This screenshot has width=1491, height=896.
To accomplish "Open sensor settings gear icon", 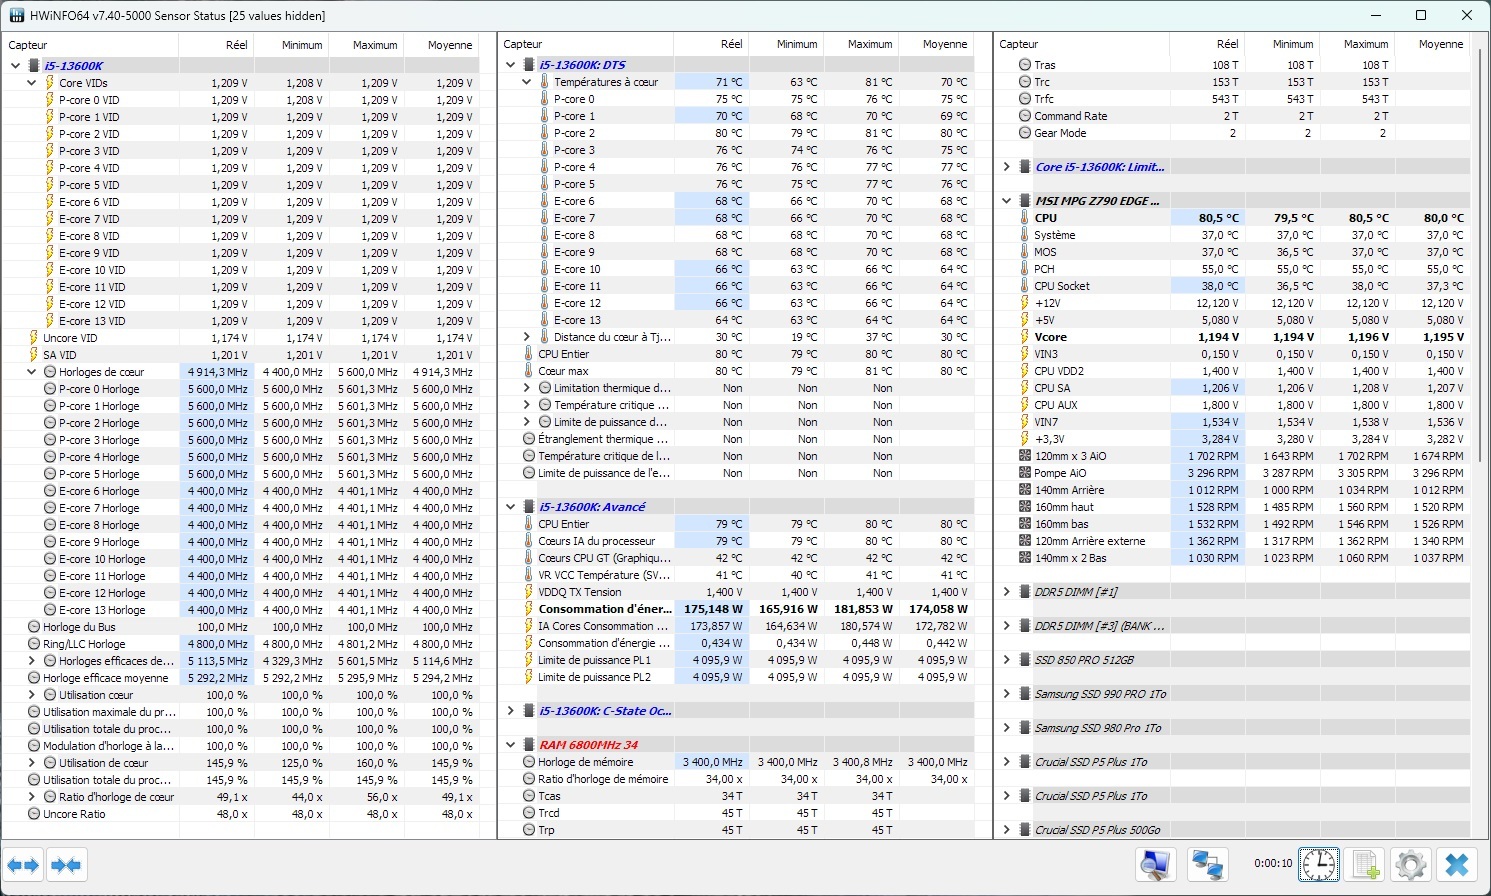I will pos(1411,865).
